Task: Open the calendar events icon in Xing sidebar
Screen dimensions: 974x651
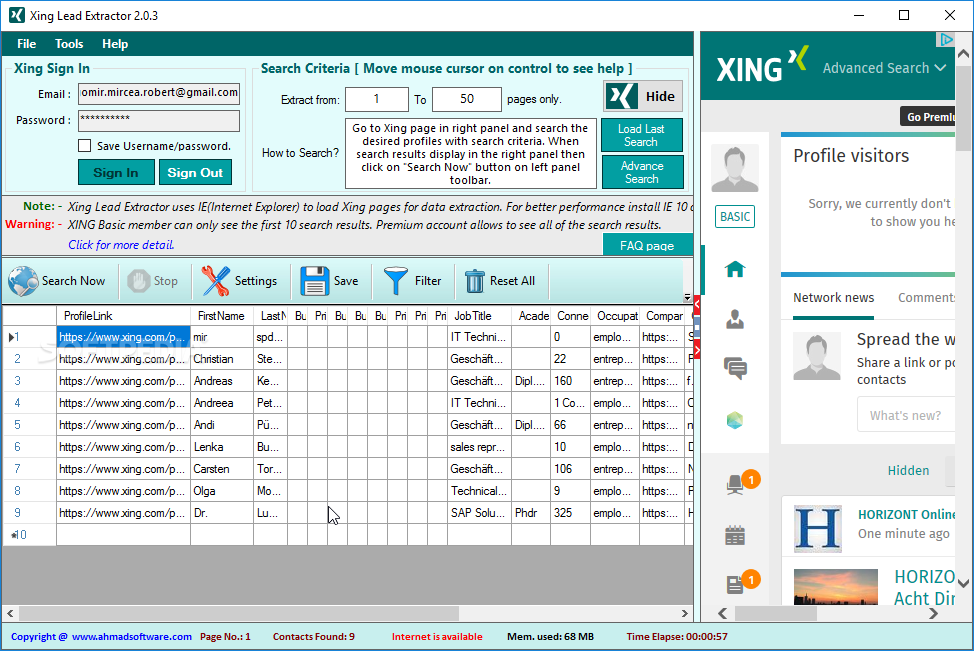Action: (x=735, y=535)
